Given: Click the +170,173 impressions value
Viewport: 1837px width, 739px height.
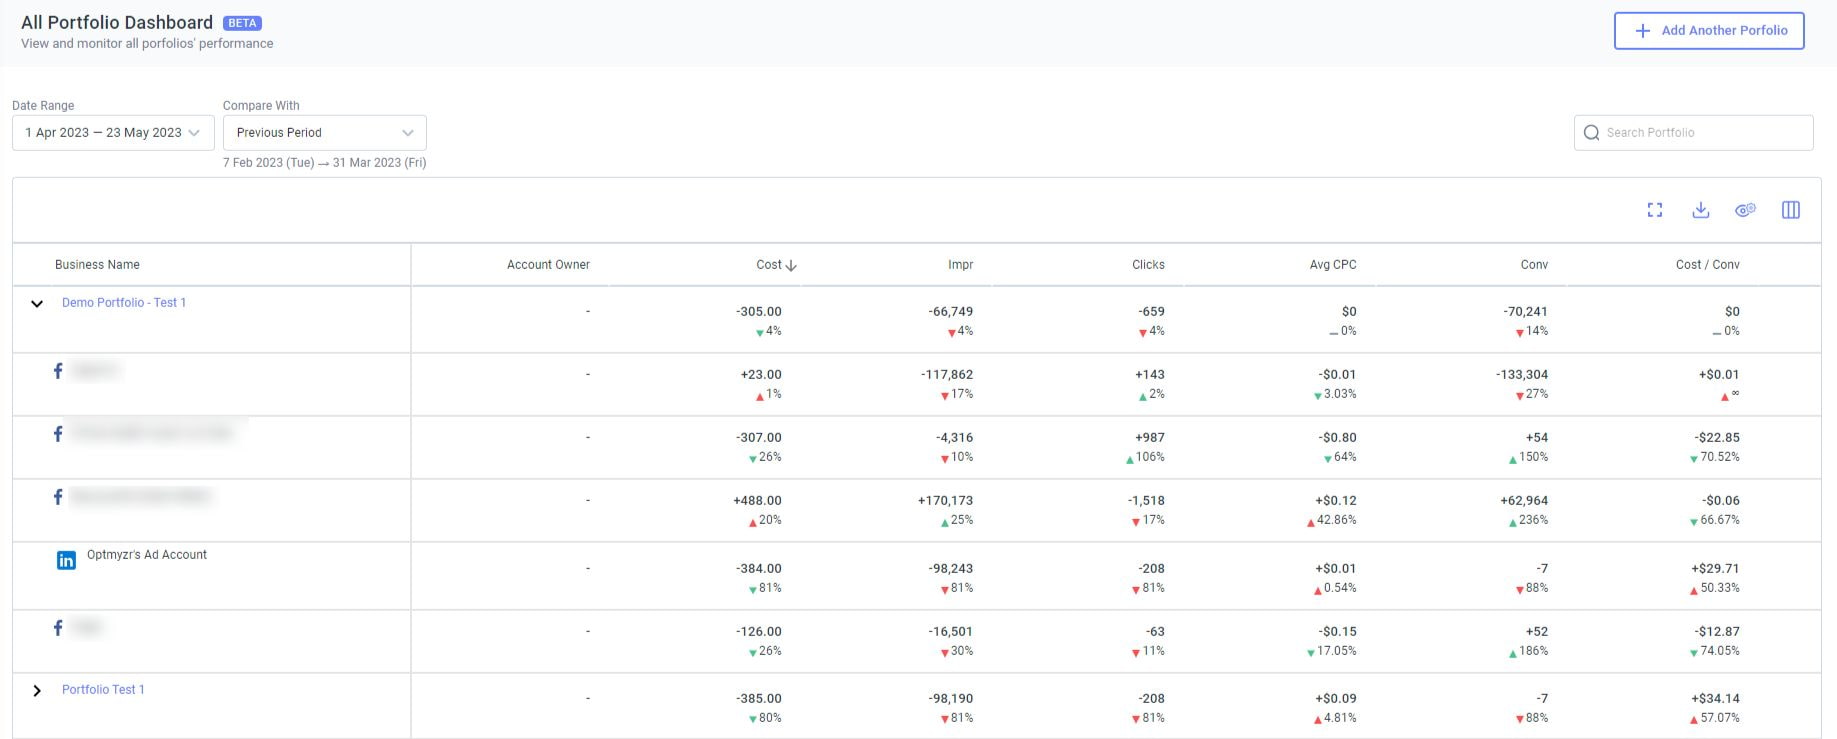Looking at the screenshot, I should 945,501.
